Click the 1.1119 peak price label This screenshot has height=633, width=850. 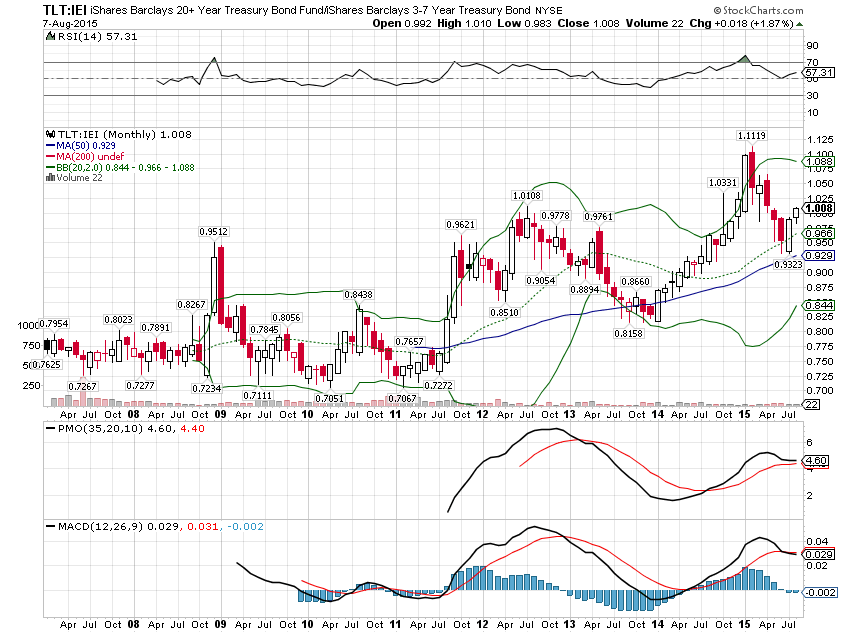752,135
